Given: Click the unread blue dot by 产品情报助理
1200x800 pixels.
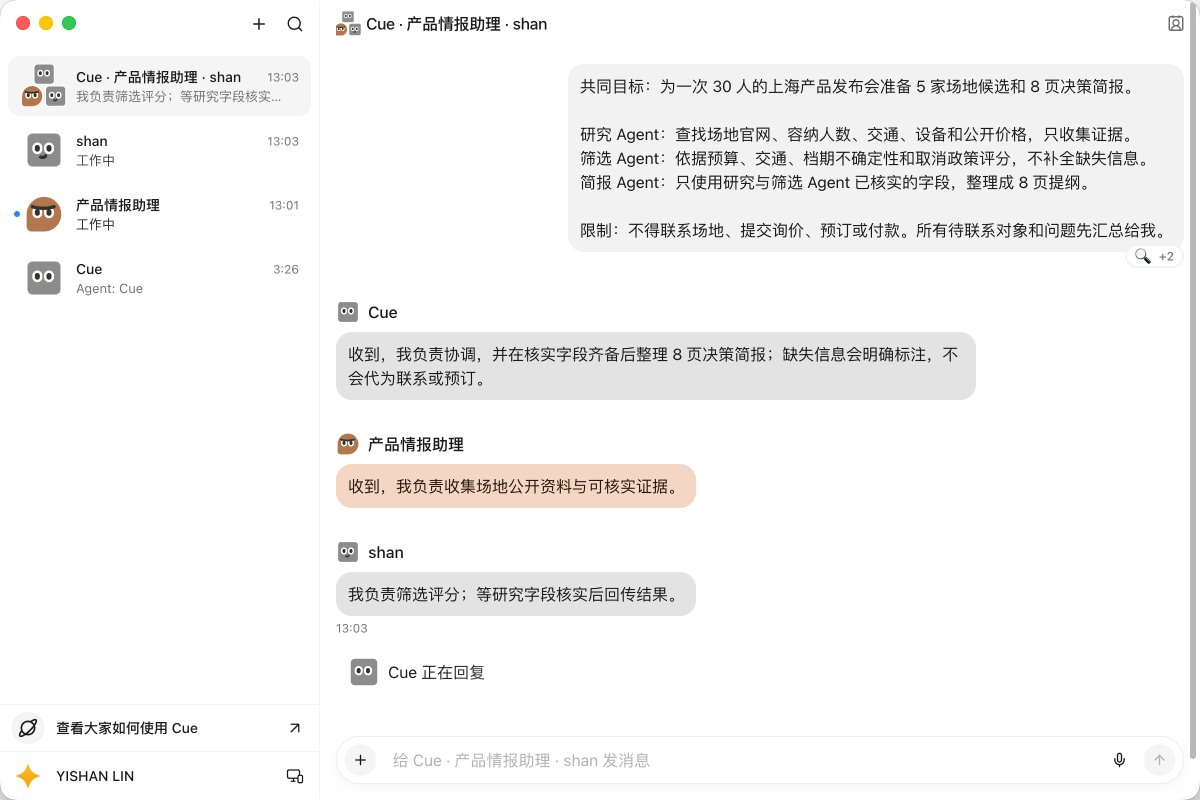Looking at the screenshot, I should pyautogui.click(x=16, y=214).
